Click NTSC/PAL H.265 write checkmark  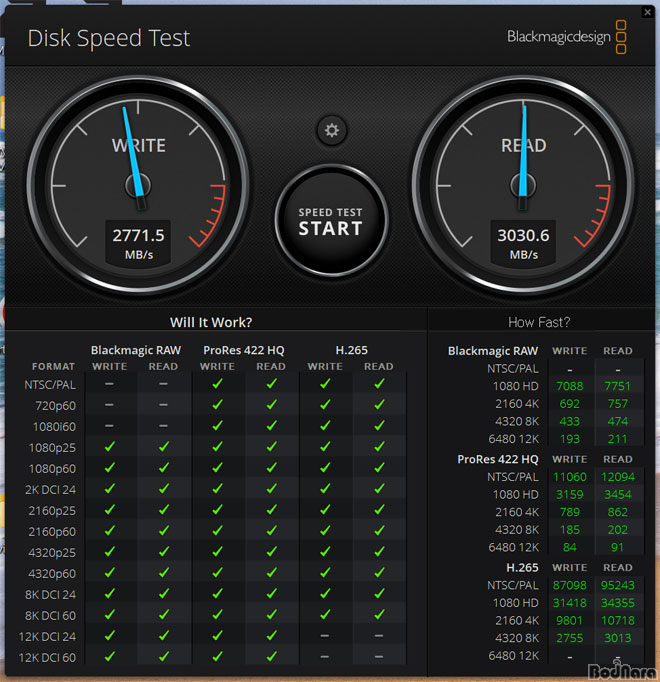[x=325, y=384]
